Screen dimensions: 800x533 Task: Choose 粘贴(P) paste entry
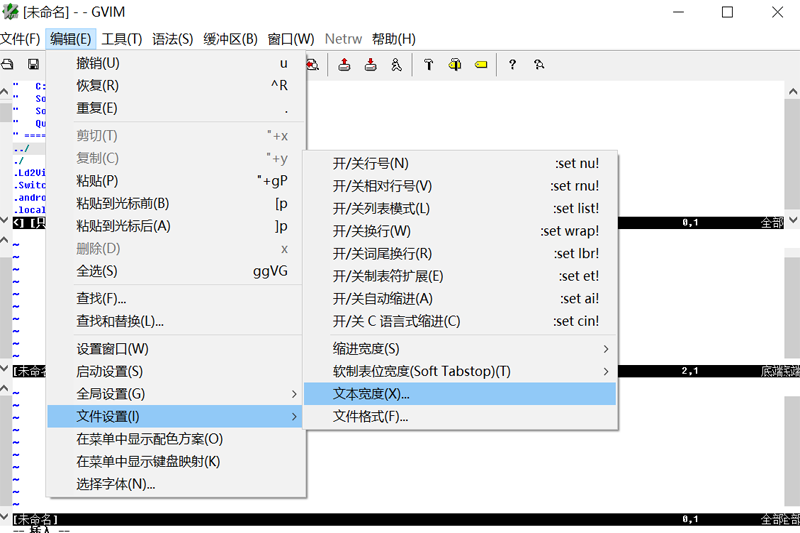pos(175,181)
